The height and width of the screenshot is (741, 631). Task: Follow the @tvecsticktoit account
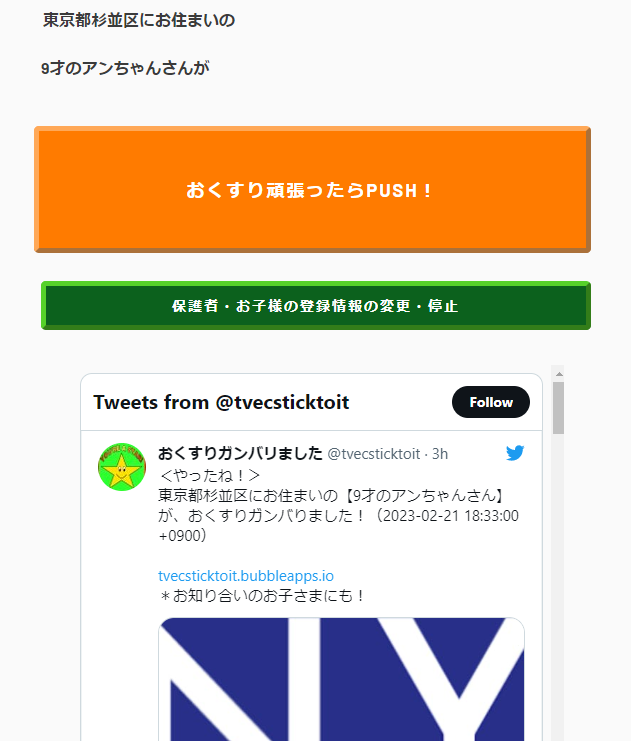pos(491,402)
